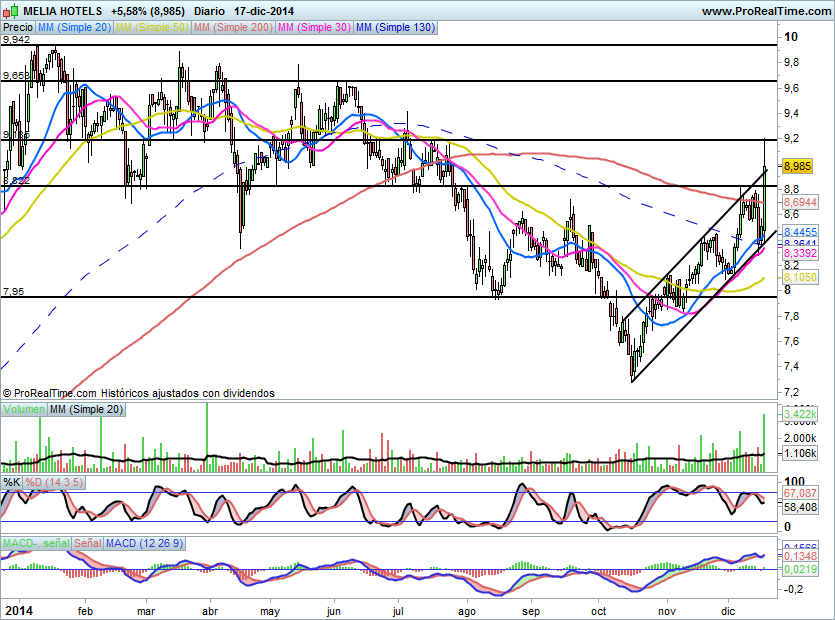This screenshot has width=835, height=620.
Task: Select the MM (Simple 20) price label
Action: pos(75,27)
